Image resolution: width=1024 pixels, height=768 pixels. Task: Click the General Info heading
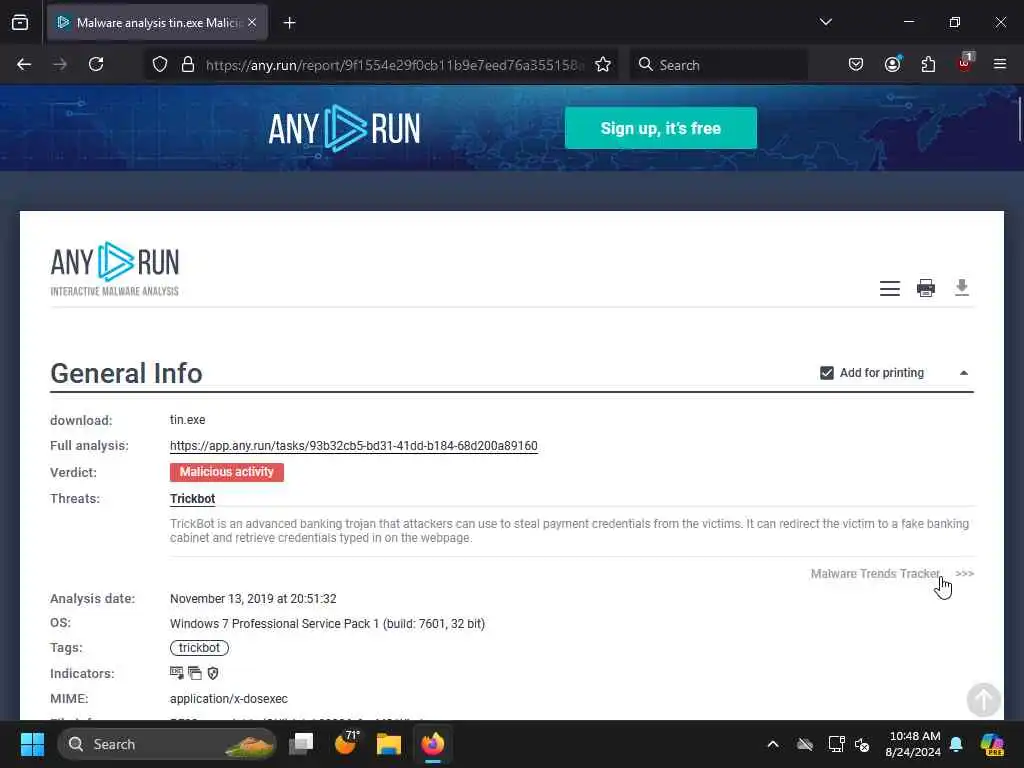tap(126, 374)
